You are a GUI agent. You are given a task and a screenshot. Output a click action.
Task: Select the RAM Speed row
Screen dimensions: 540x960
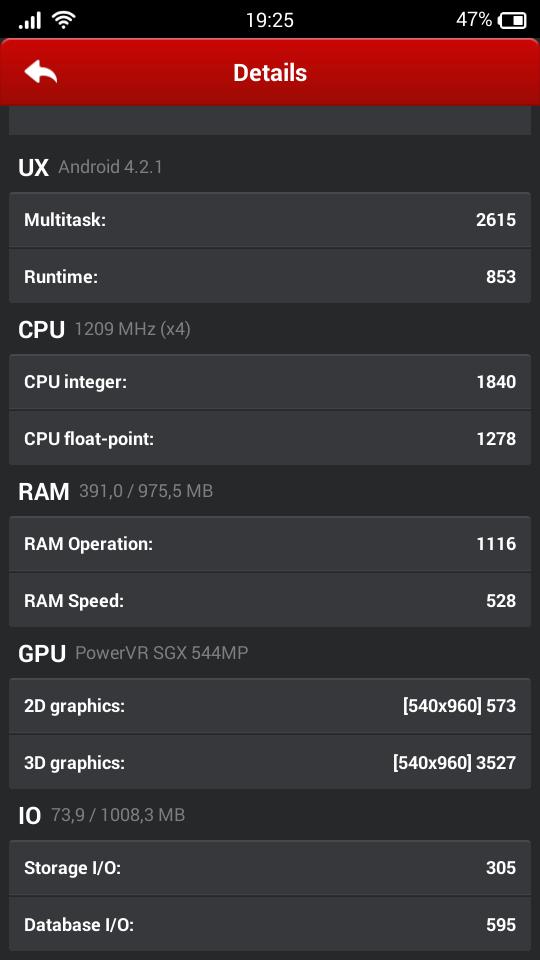[270, 600]
